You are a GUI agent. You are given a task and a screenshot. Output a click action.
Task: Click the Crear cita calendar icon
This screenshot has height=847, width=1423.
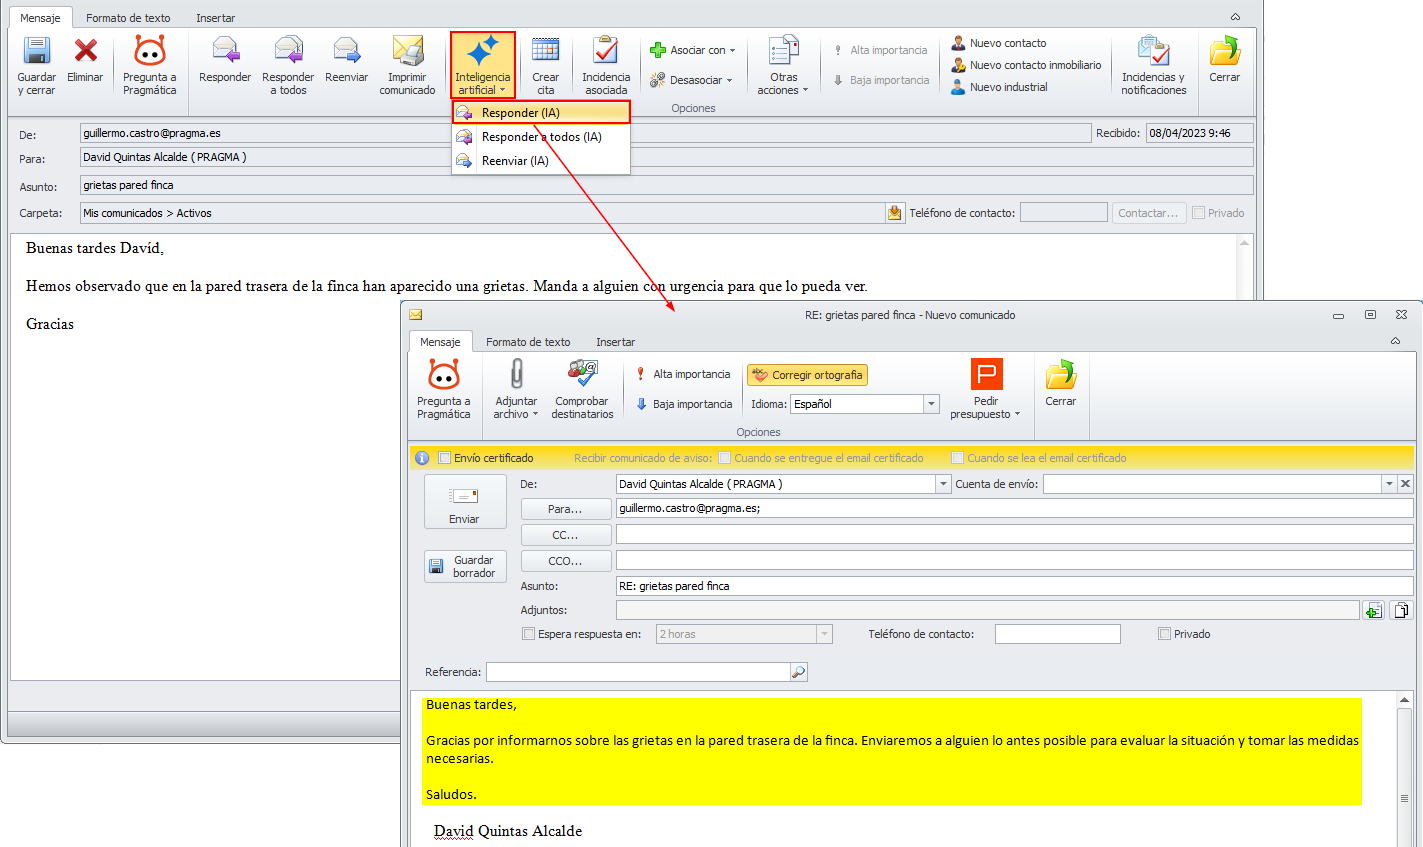(545, 66)
